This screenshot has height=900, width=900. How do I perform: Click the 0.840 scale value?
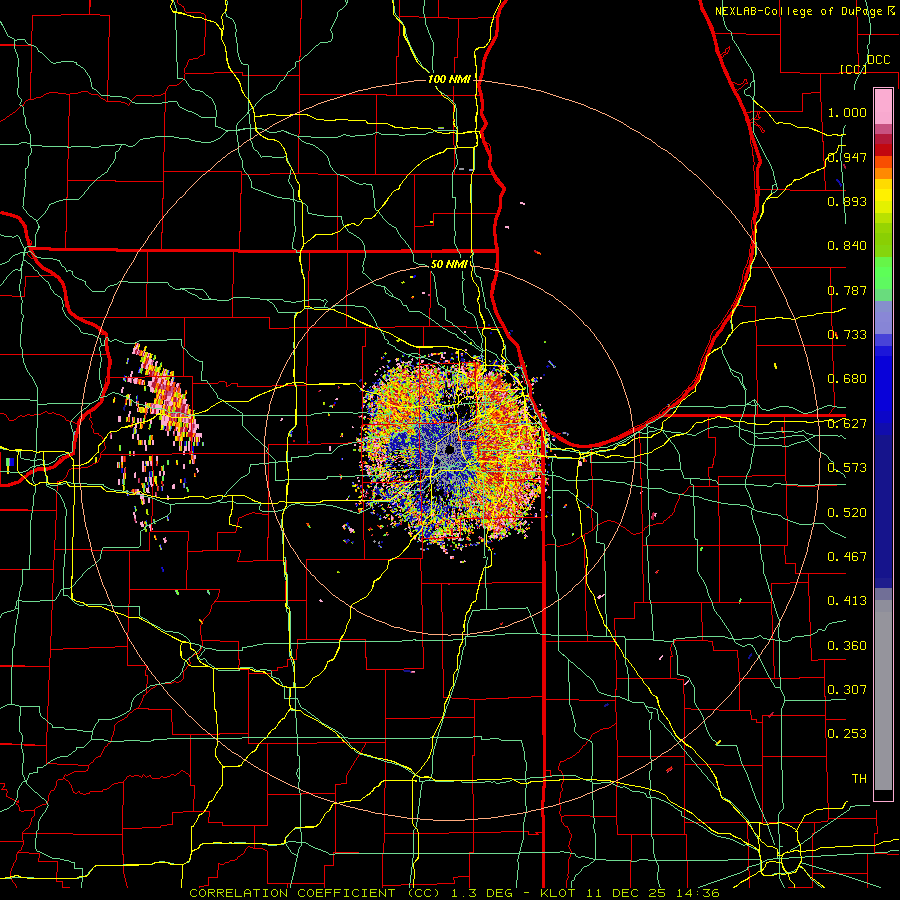[x=847, y=246]
